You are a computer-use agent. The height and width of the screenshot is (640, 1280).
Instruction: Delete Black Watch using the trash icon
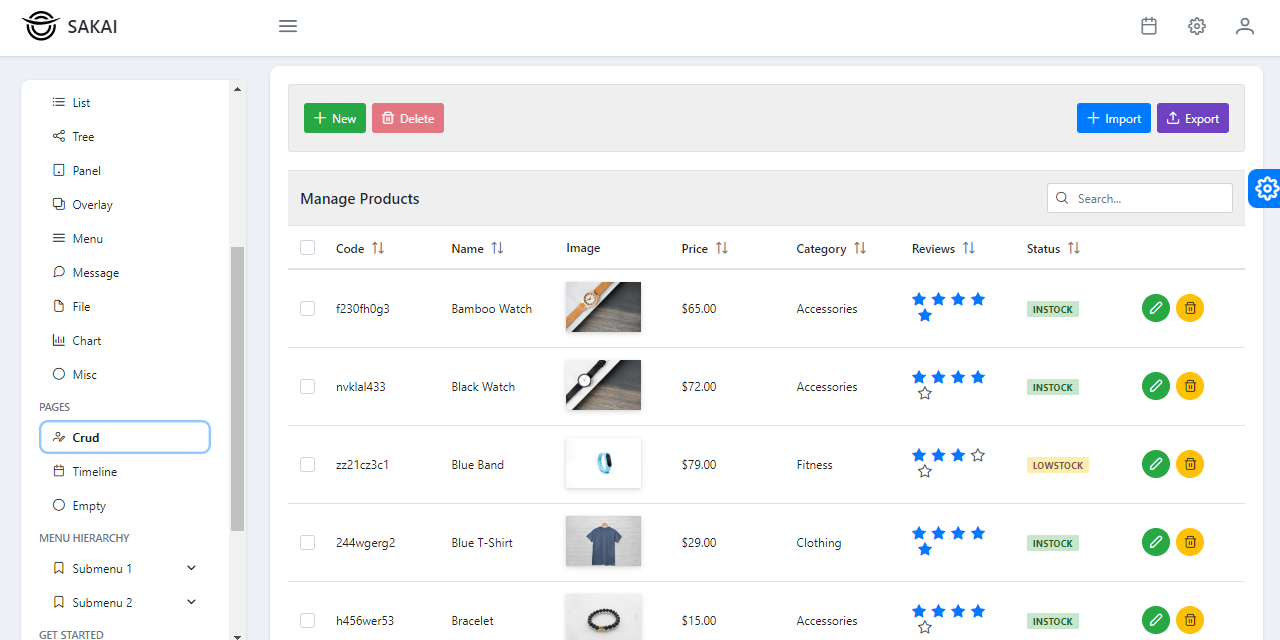pyautogui.click(x=1190, y=385)
